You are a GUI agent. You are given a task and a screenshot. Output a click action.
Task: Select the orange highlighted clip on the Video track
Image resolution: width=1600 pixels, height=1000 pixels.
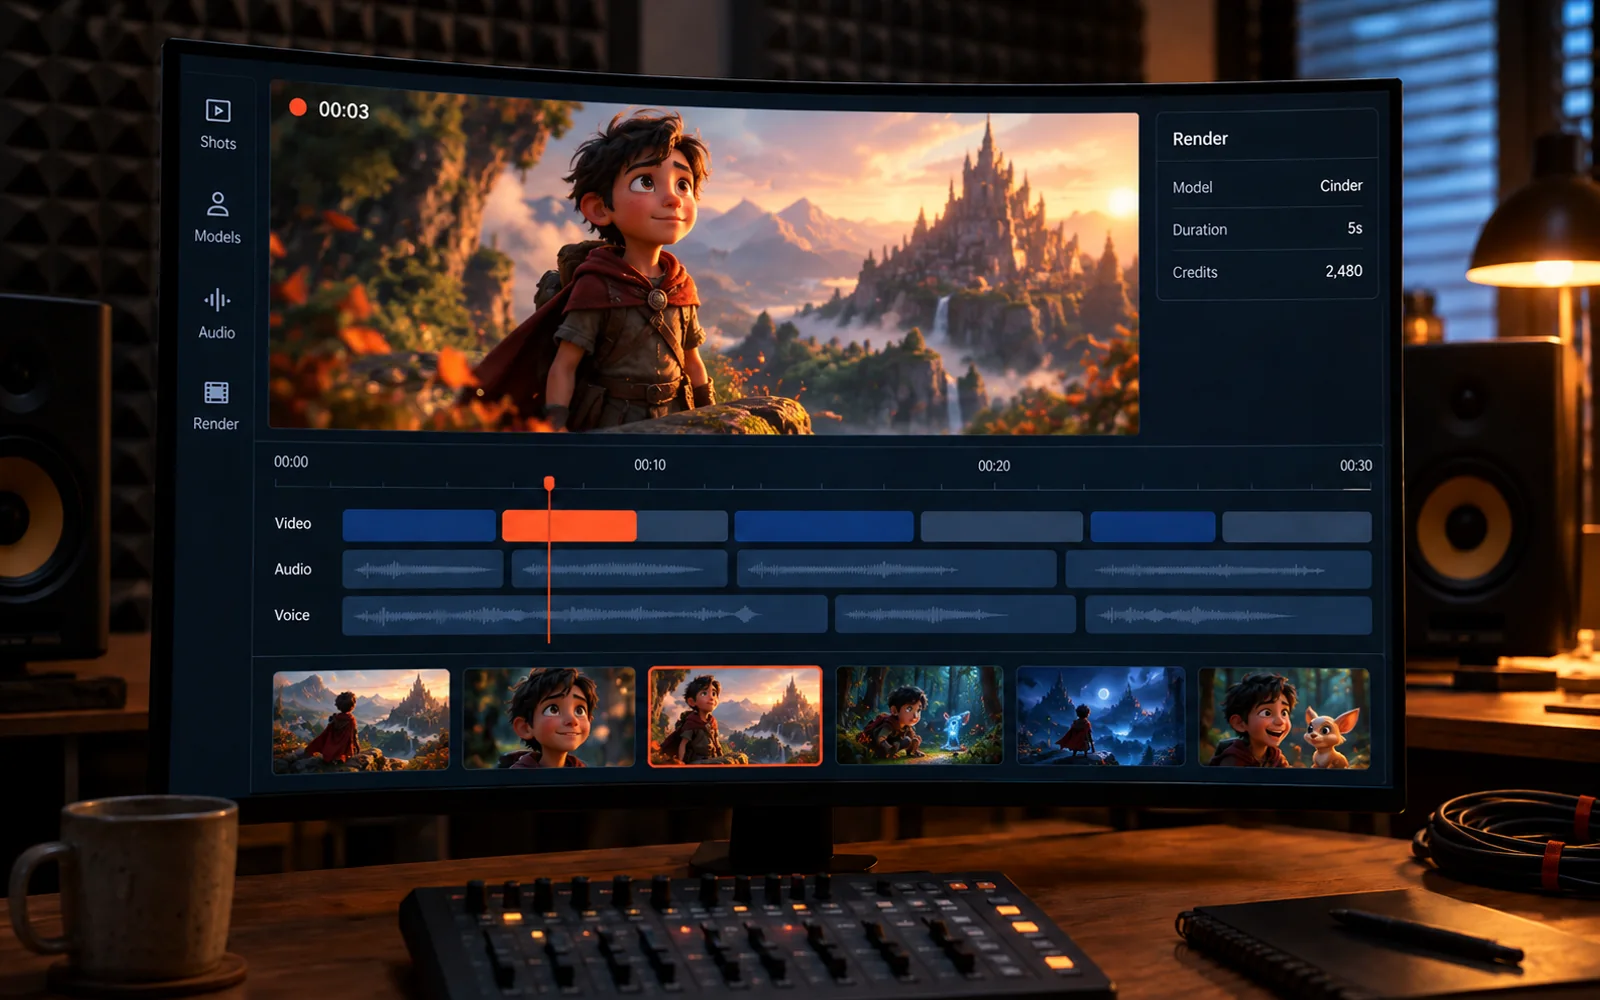tap(569, 526)
